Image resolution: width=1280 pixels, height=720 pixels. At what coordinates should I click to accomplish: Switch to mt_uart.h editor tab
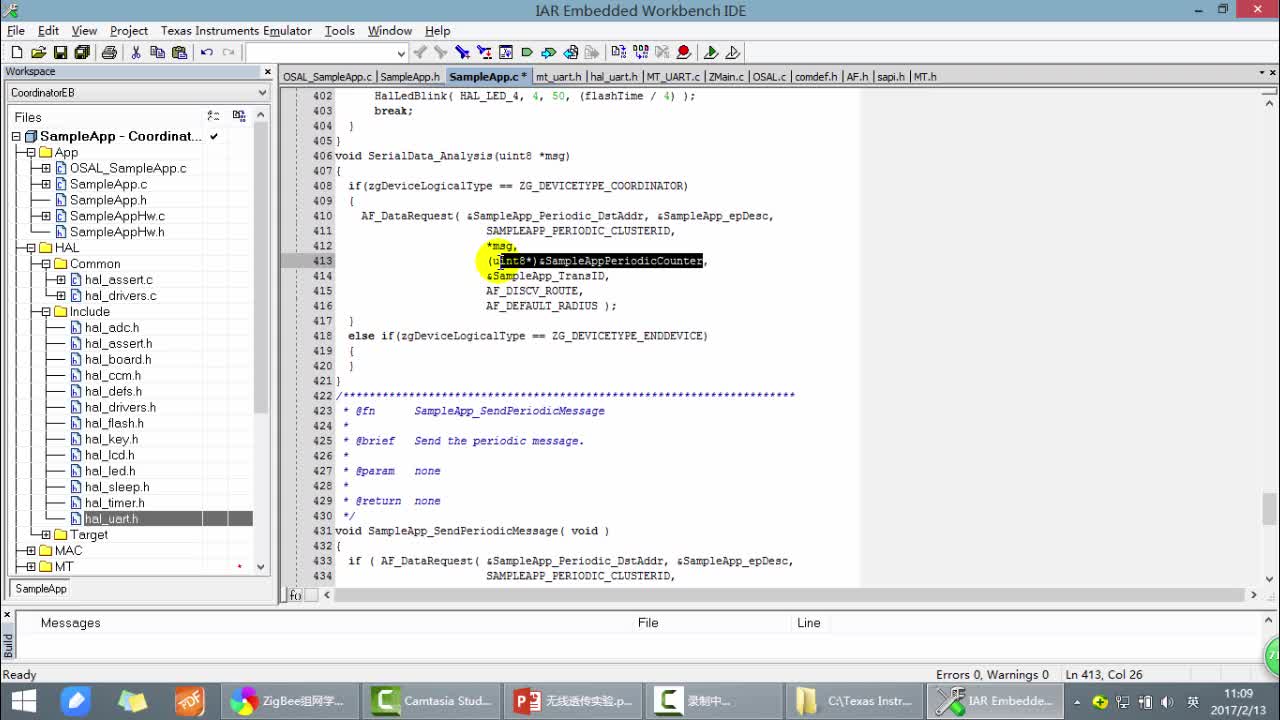558,77
